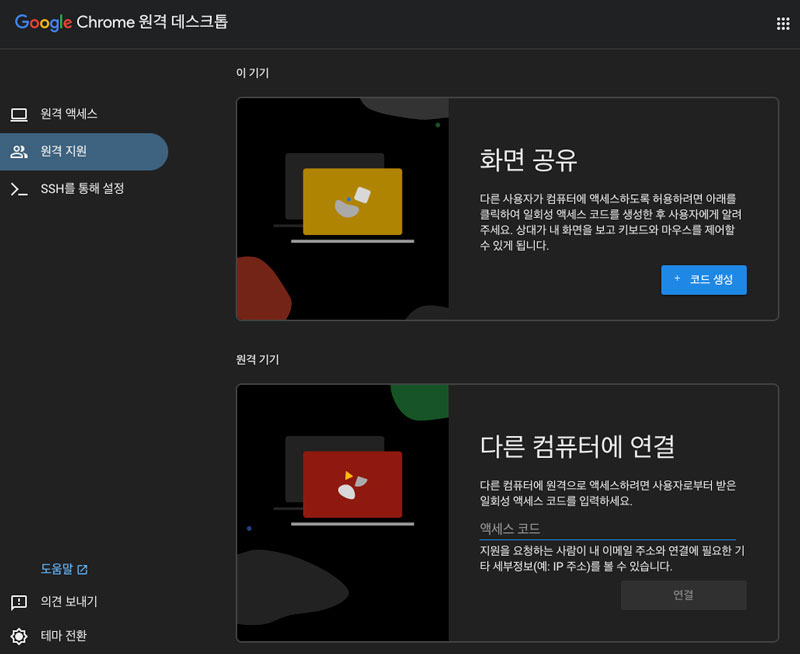Click the 원격 기기 section label
The height and width of the screenshot is (654, 800).
257,360
